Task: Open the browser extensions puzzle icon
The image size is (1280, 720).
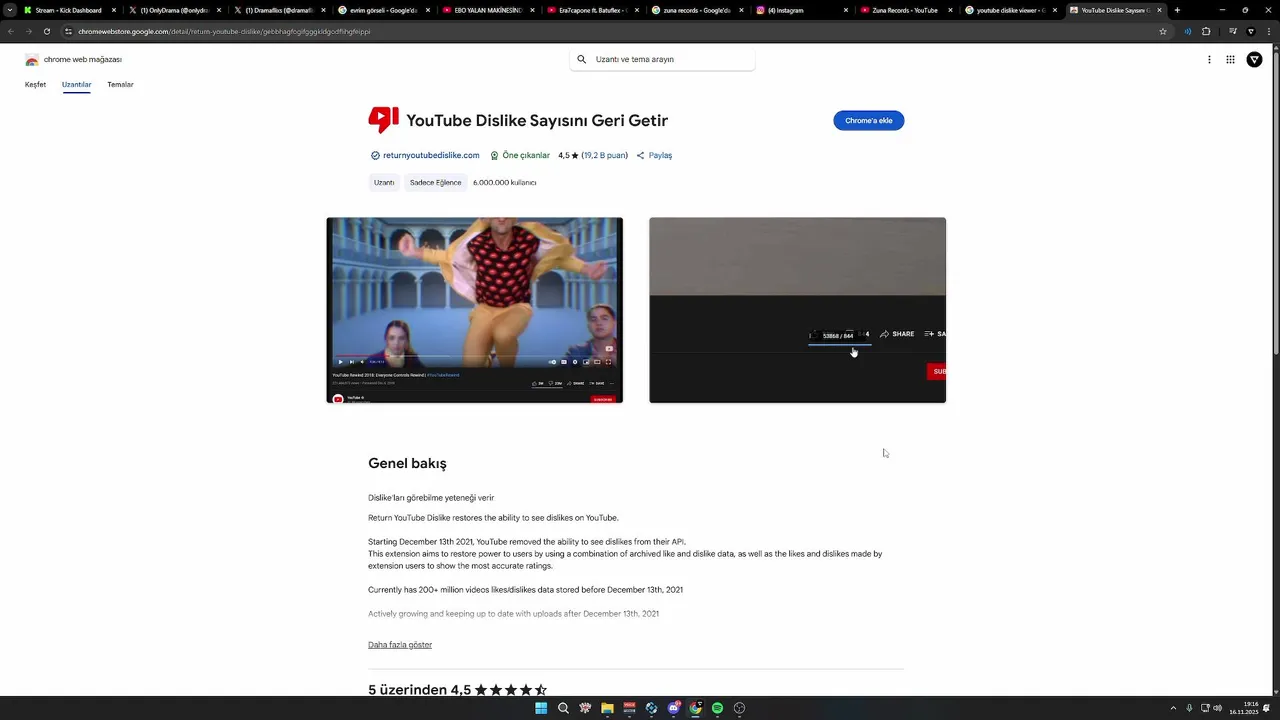Action: (1206, 31)
